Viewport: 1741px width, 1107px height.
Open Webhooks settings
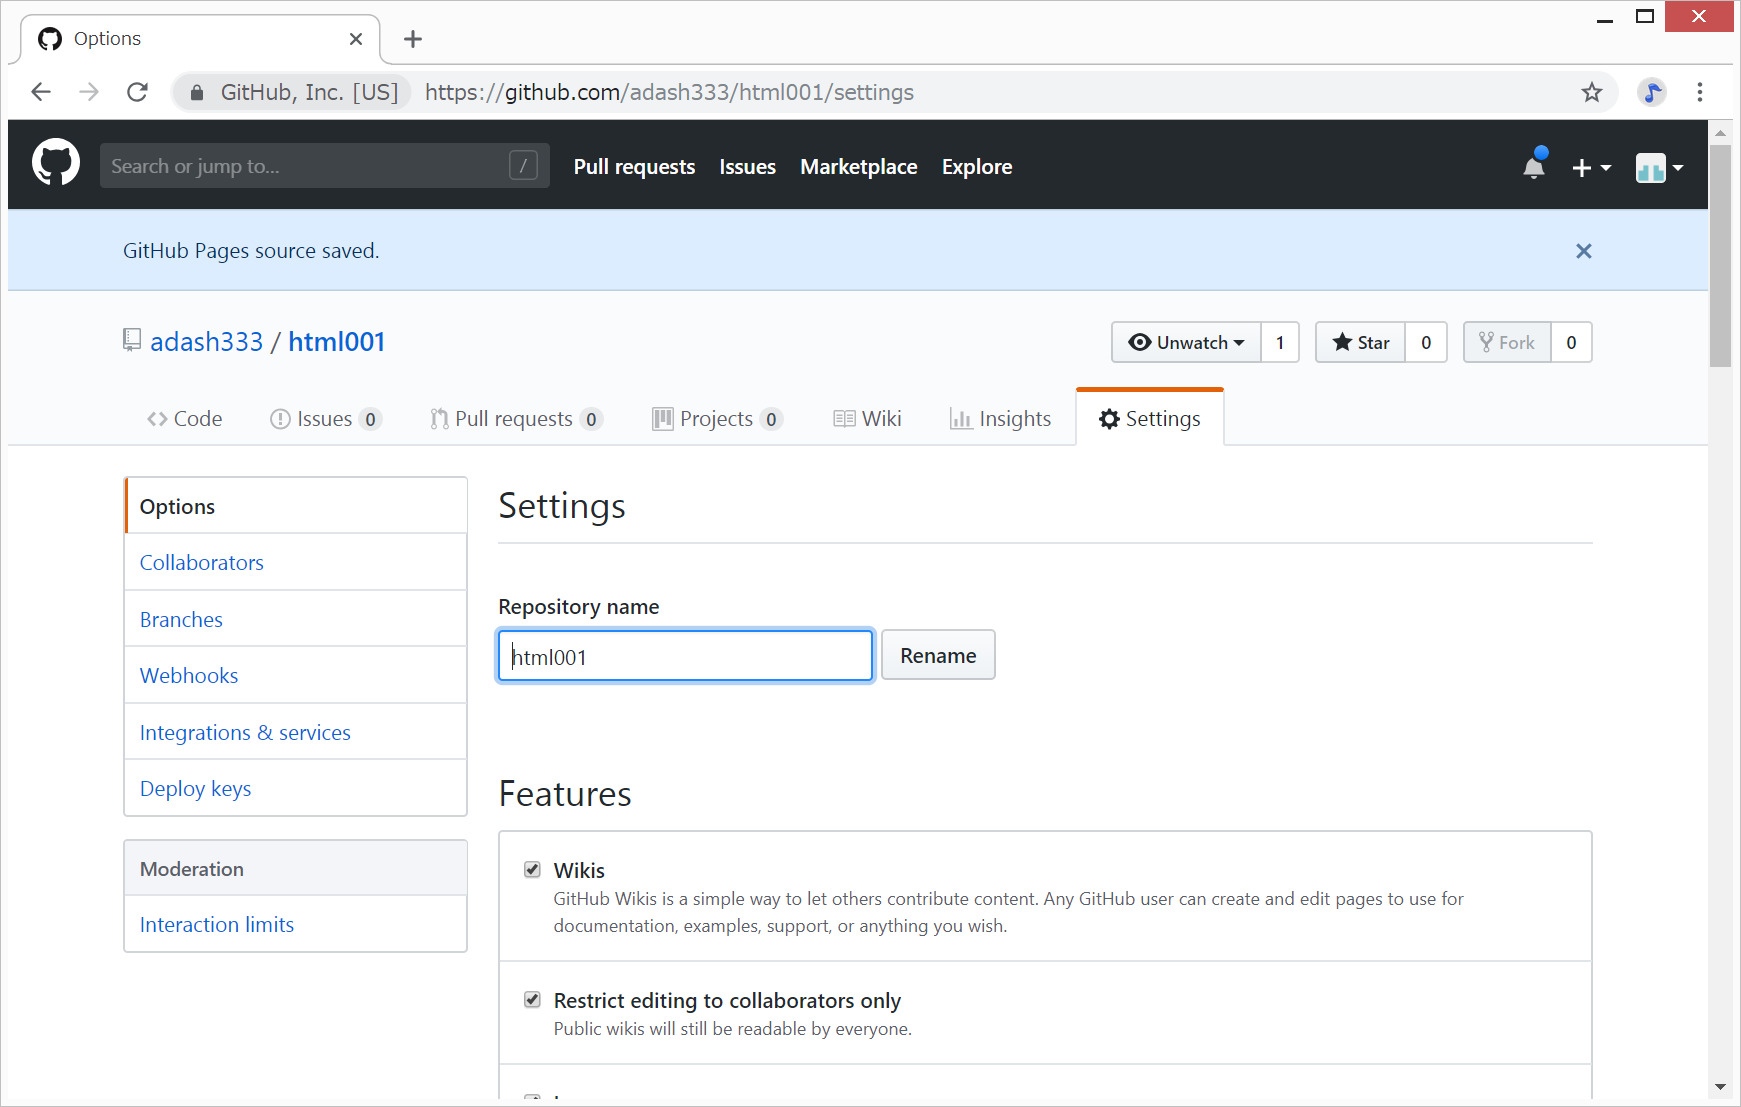(x=296, y=675)
